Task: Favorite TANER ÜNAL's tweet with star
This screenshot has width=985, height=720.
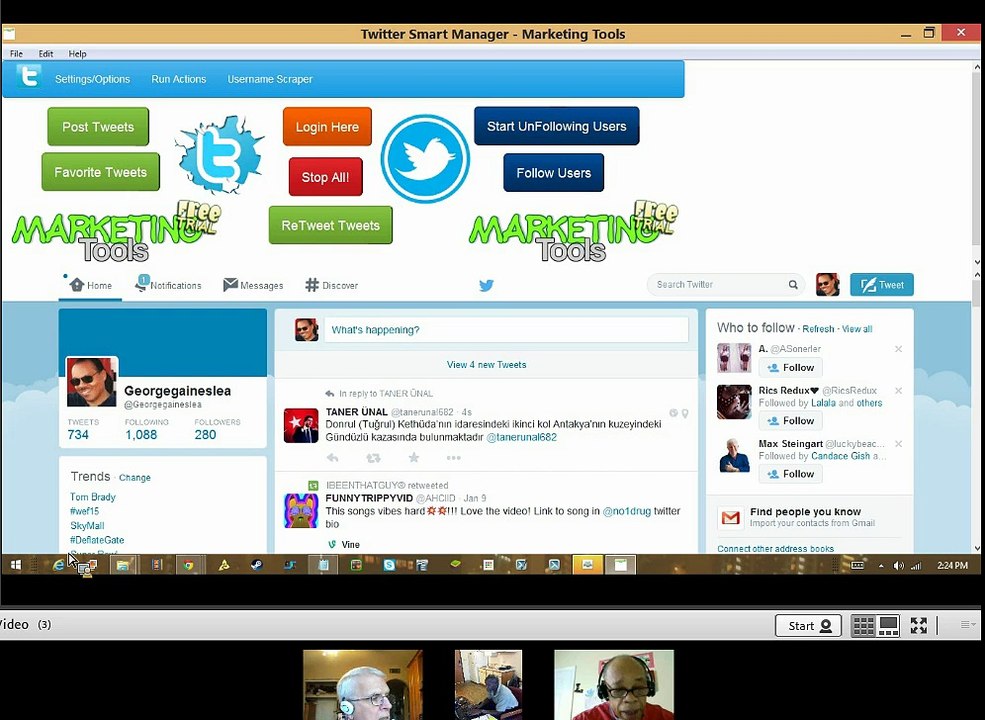Action: point(414,457)
